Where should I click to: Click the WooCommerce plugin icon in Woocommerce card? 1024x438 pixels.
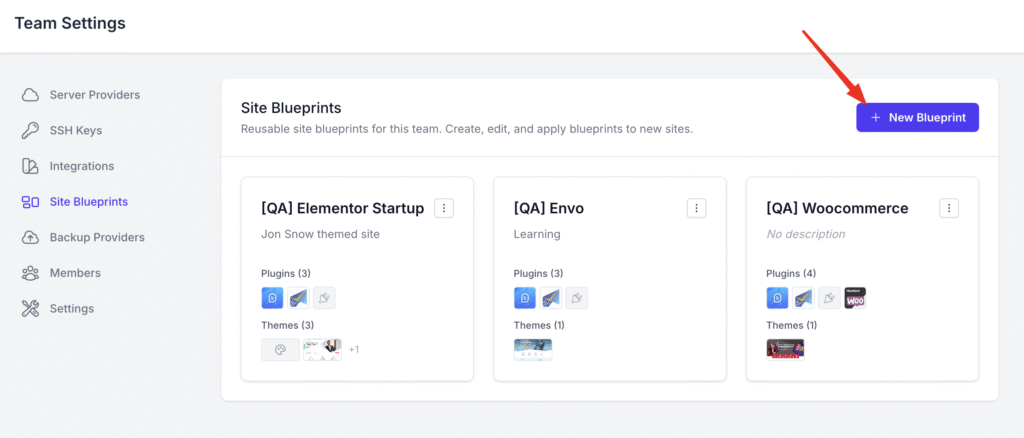[x=855, y=298]
